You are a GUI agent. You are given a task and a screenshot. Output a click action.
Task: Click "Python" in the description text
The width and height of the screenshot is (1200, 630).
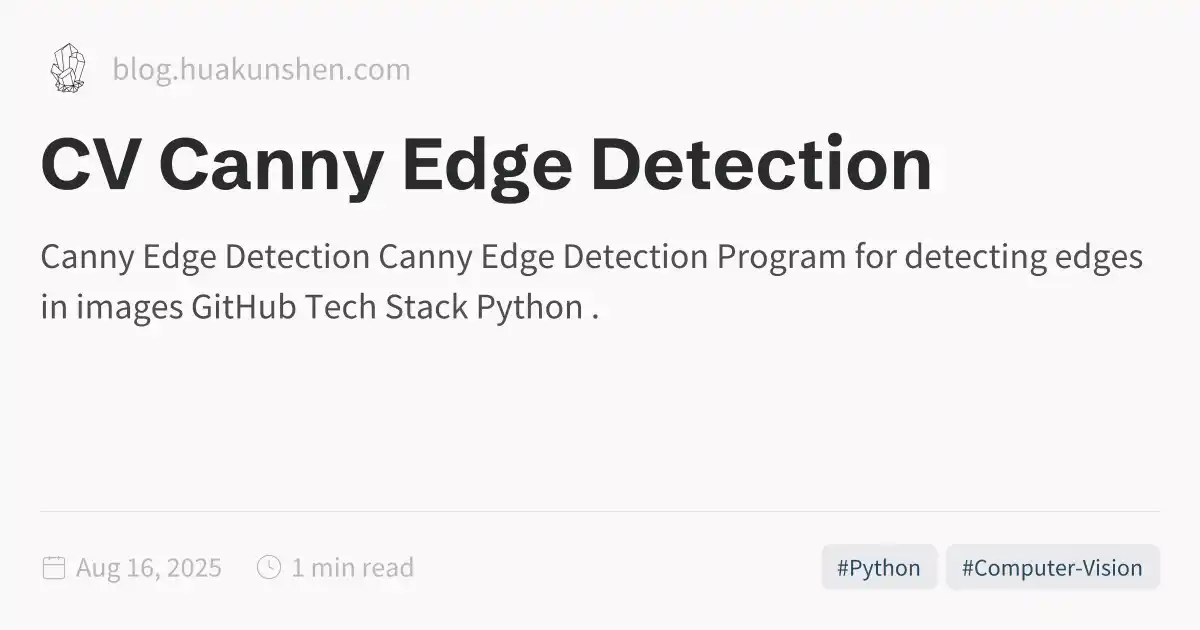528,307
